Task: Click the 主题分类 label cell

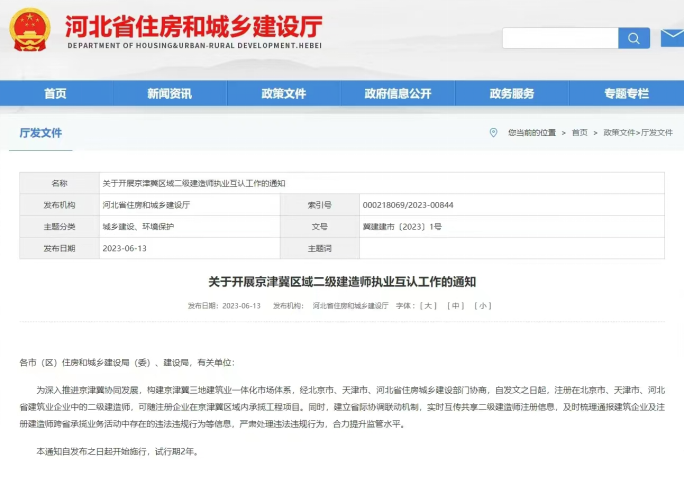Action: (59, 227)
